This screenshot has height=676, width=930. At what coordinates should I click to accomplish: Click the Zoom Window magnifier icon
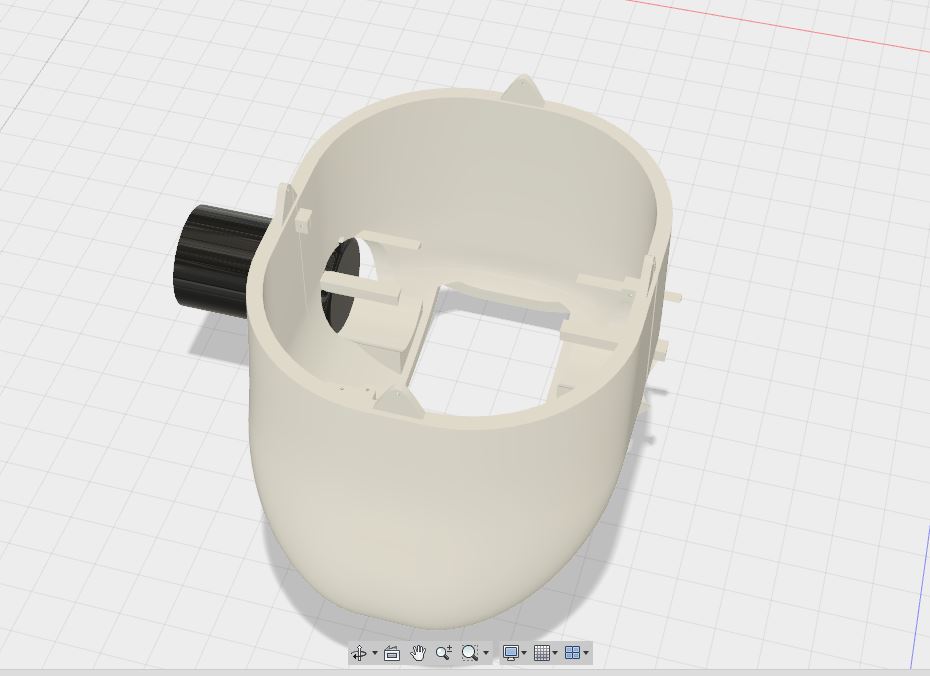point(470,653)
